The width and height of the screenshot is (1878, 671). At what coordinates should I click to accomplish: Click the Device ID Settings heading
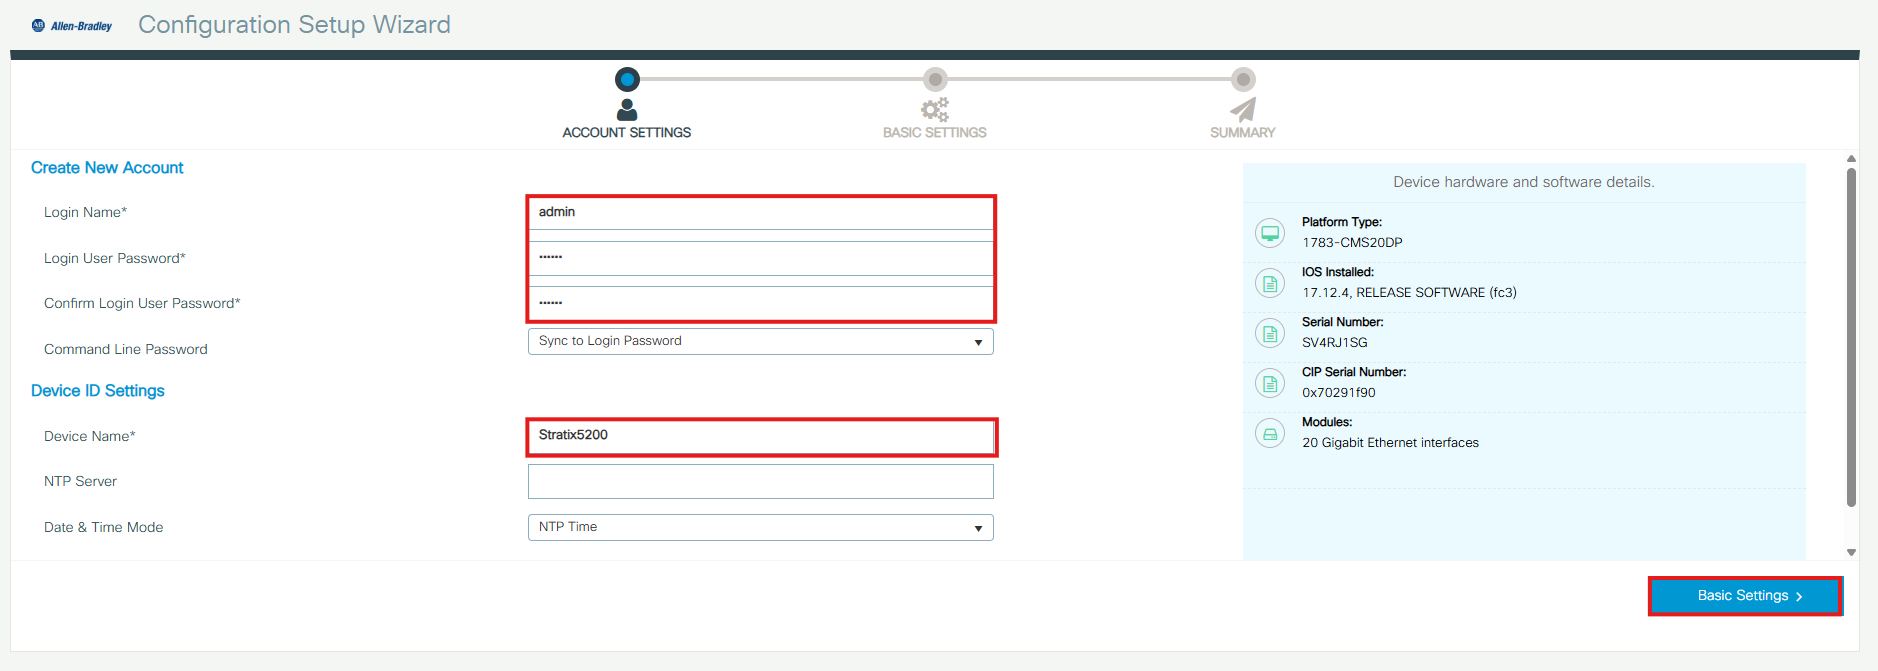(x=98, y=391)
